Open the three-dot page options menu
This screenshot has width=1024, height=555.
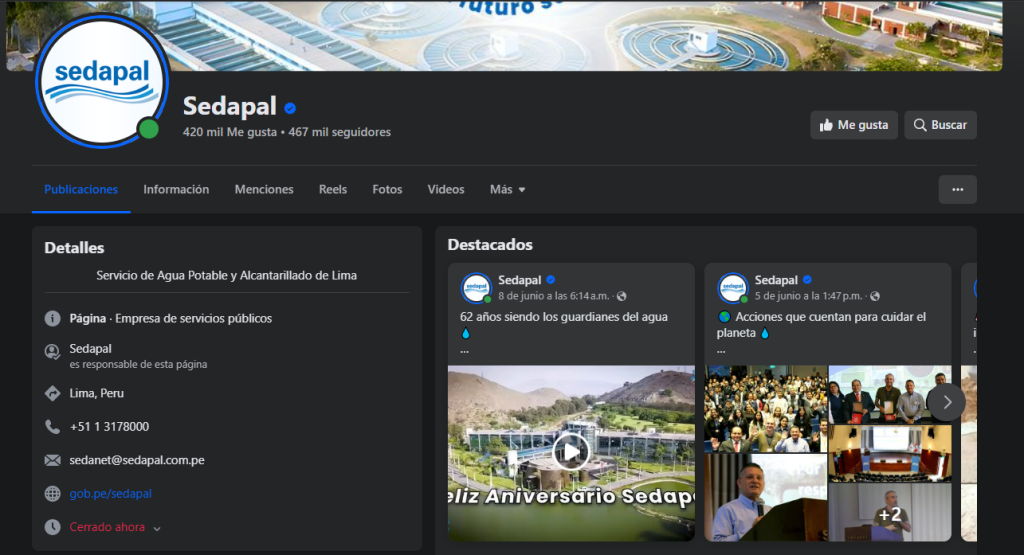[957, 189]
